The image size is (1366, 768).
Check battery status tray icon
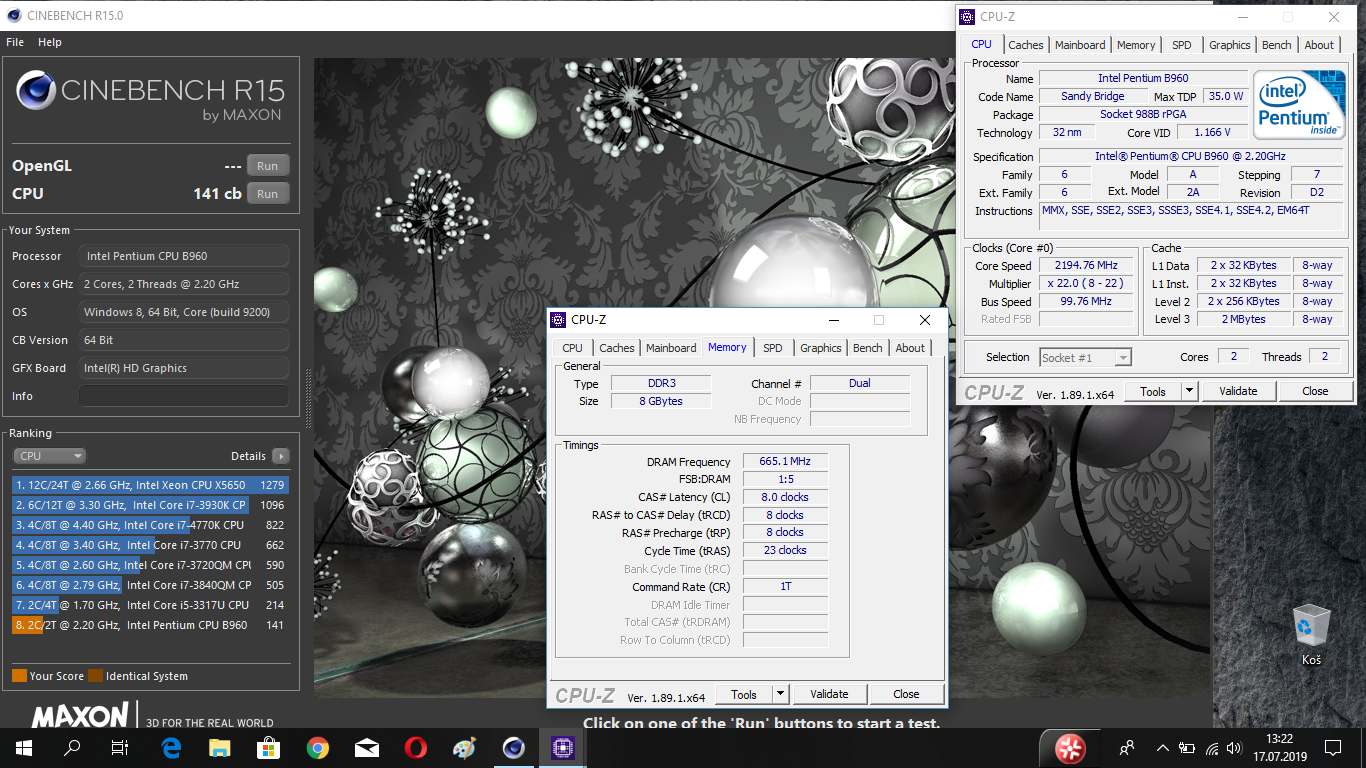pos(1187,748)
